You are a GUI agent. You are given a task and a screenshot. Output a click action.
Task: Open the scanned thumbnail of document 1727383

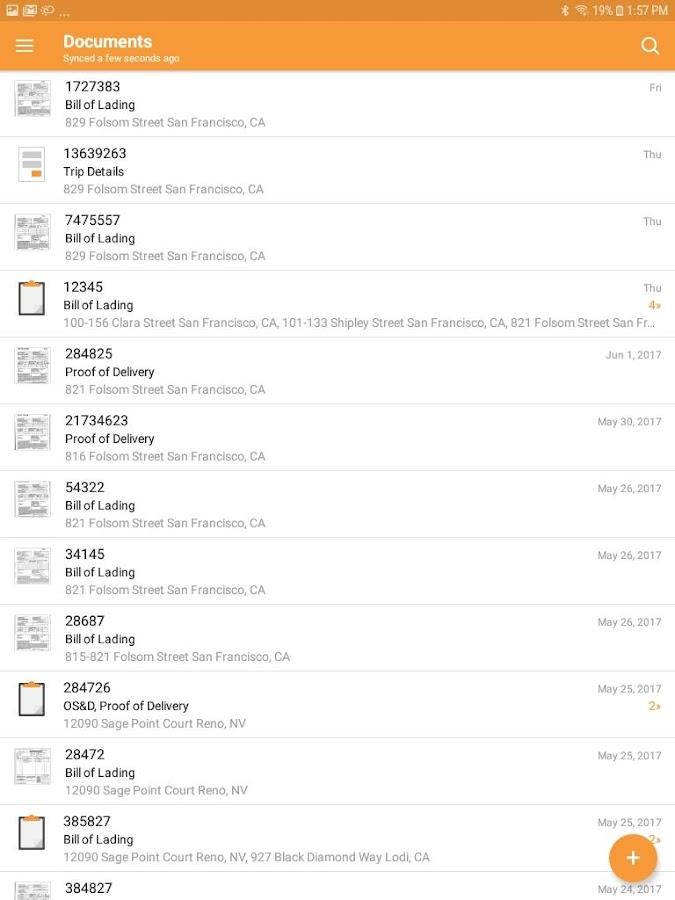click(x=32, y=99)
